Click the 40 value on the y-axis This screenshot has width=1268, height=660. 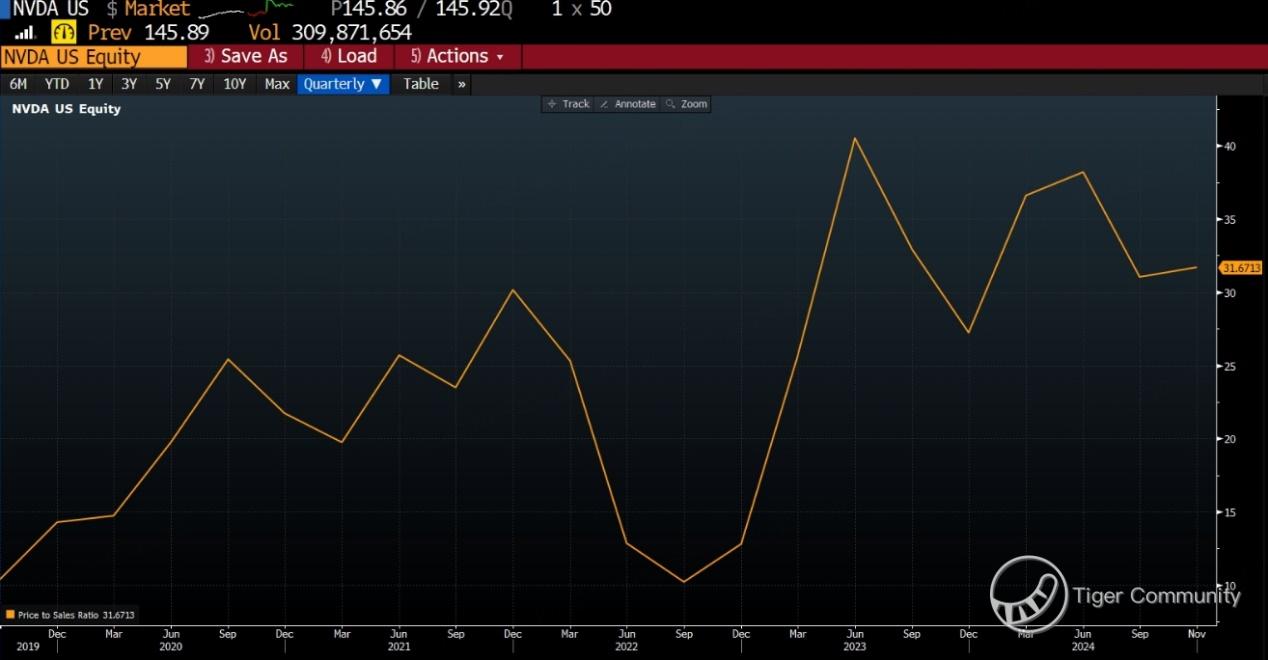point(1231,146)
